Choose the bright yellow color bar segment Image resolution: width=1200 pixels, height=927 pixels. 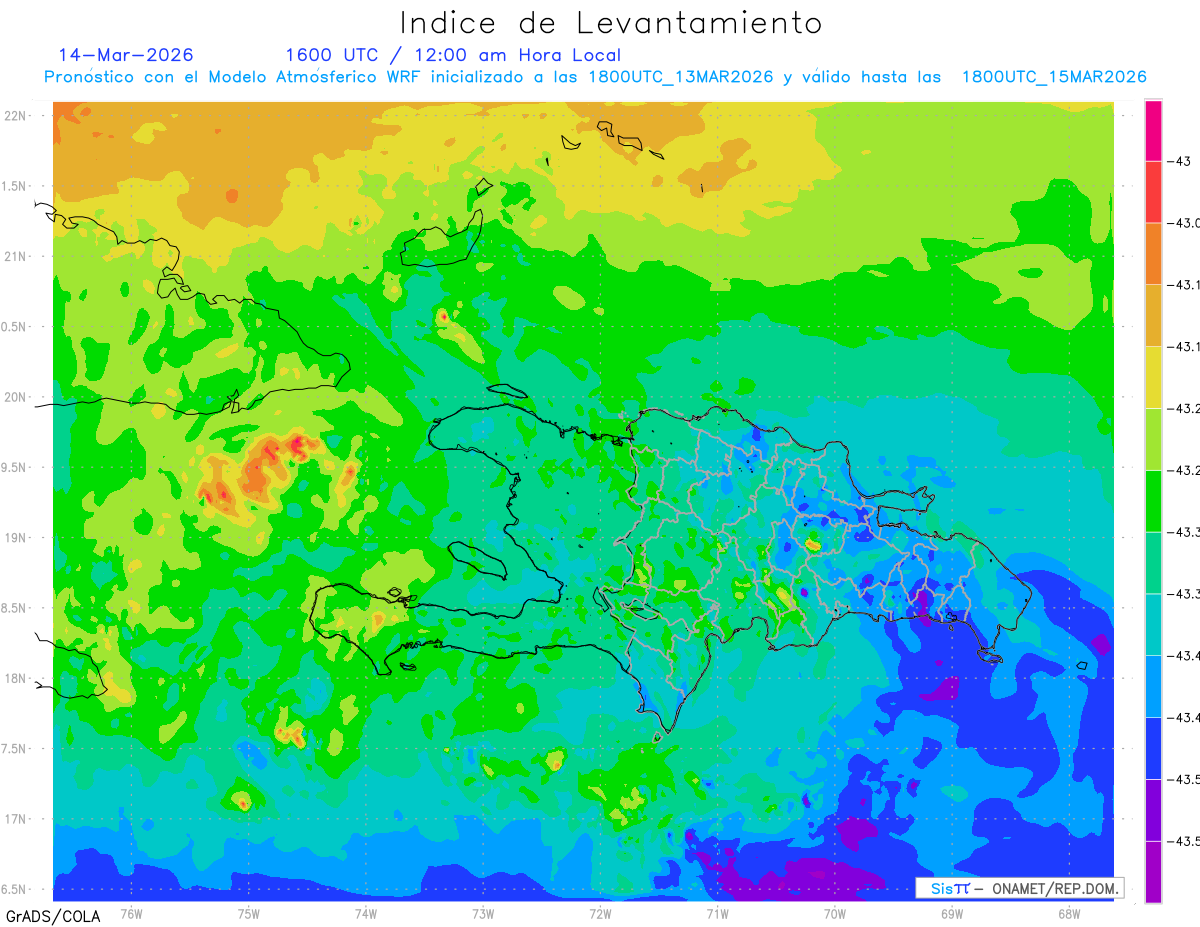tap(1153, 377)
